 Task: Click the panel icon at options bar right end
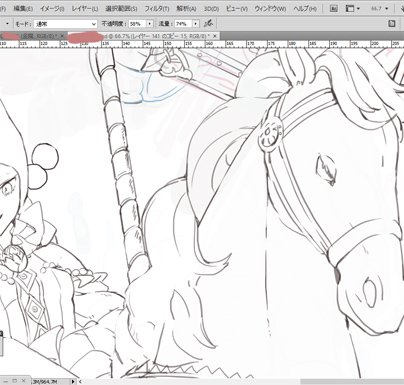pyautogui.click(x=392, y=24)
